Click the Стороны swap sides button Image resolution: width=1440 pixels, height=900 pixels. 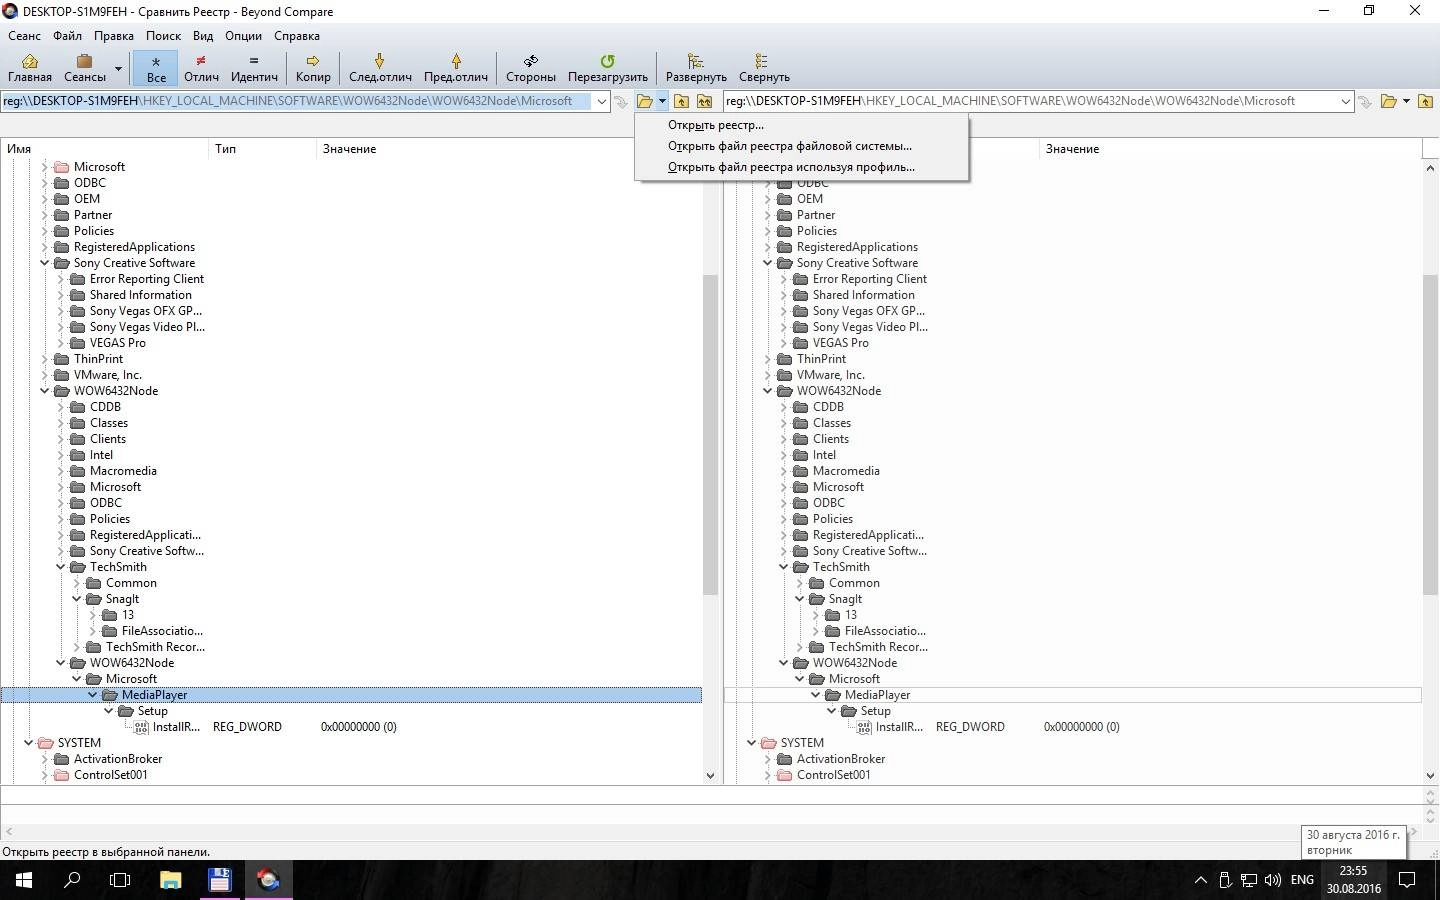[x=531, y=68]
